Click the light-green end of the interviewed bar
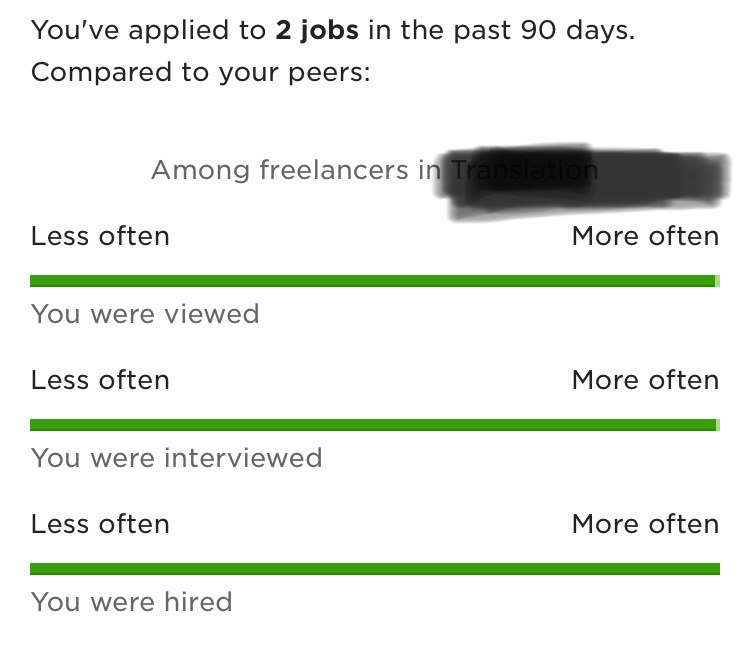Image resolution: width=750 pixels, height=657 pixels. point(718,425)
